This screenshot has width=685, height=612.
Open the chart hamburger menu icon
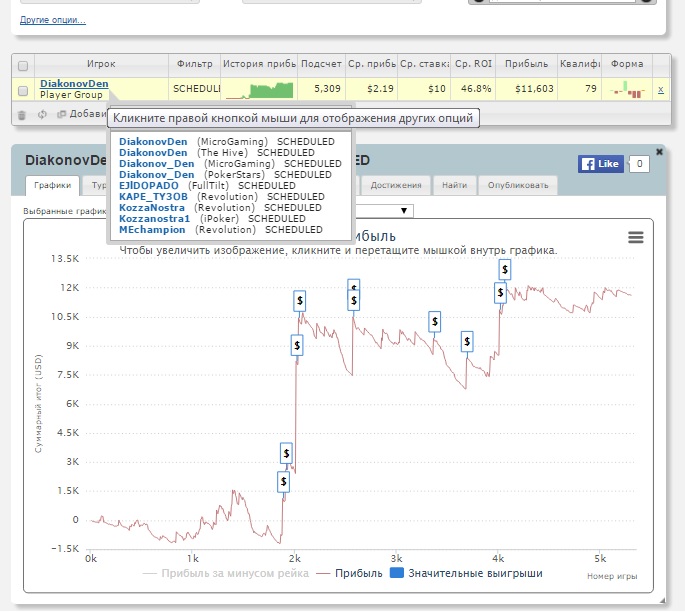pyautogui.click(x=636, y=237)
